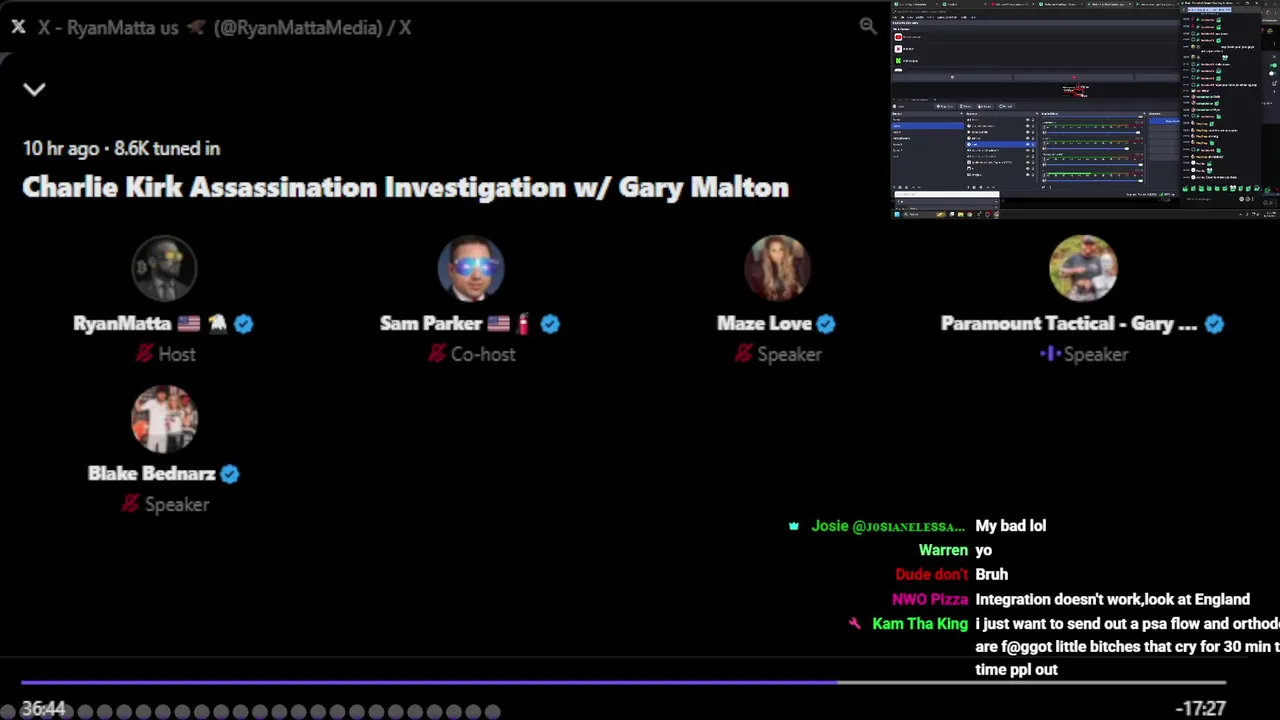
Task: Click the chat message 'Bruh'
Action: pos(992,575)
